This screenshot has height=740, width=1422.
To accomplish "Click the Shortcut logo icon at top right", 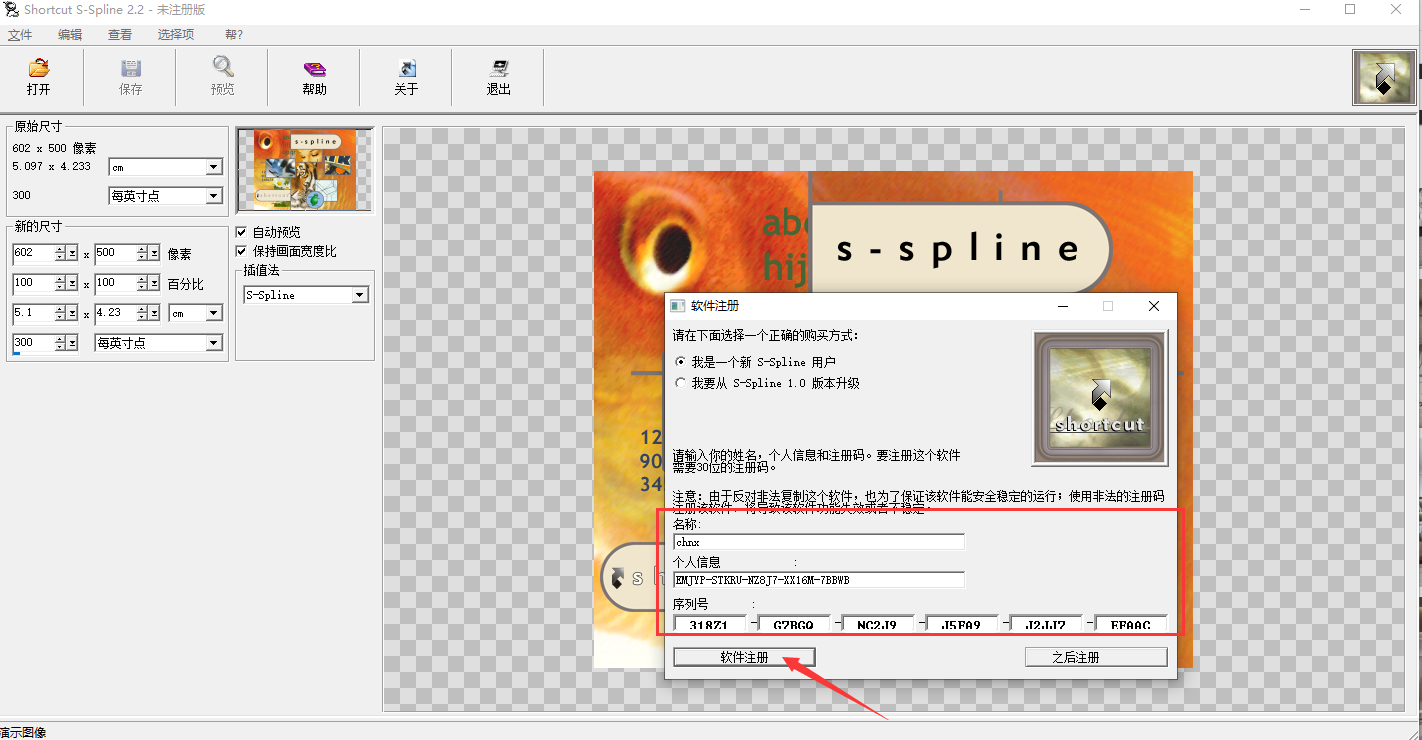I will 1384,78.
